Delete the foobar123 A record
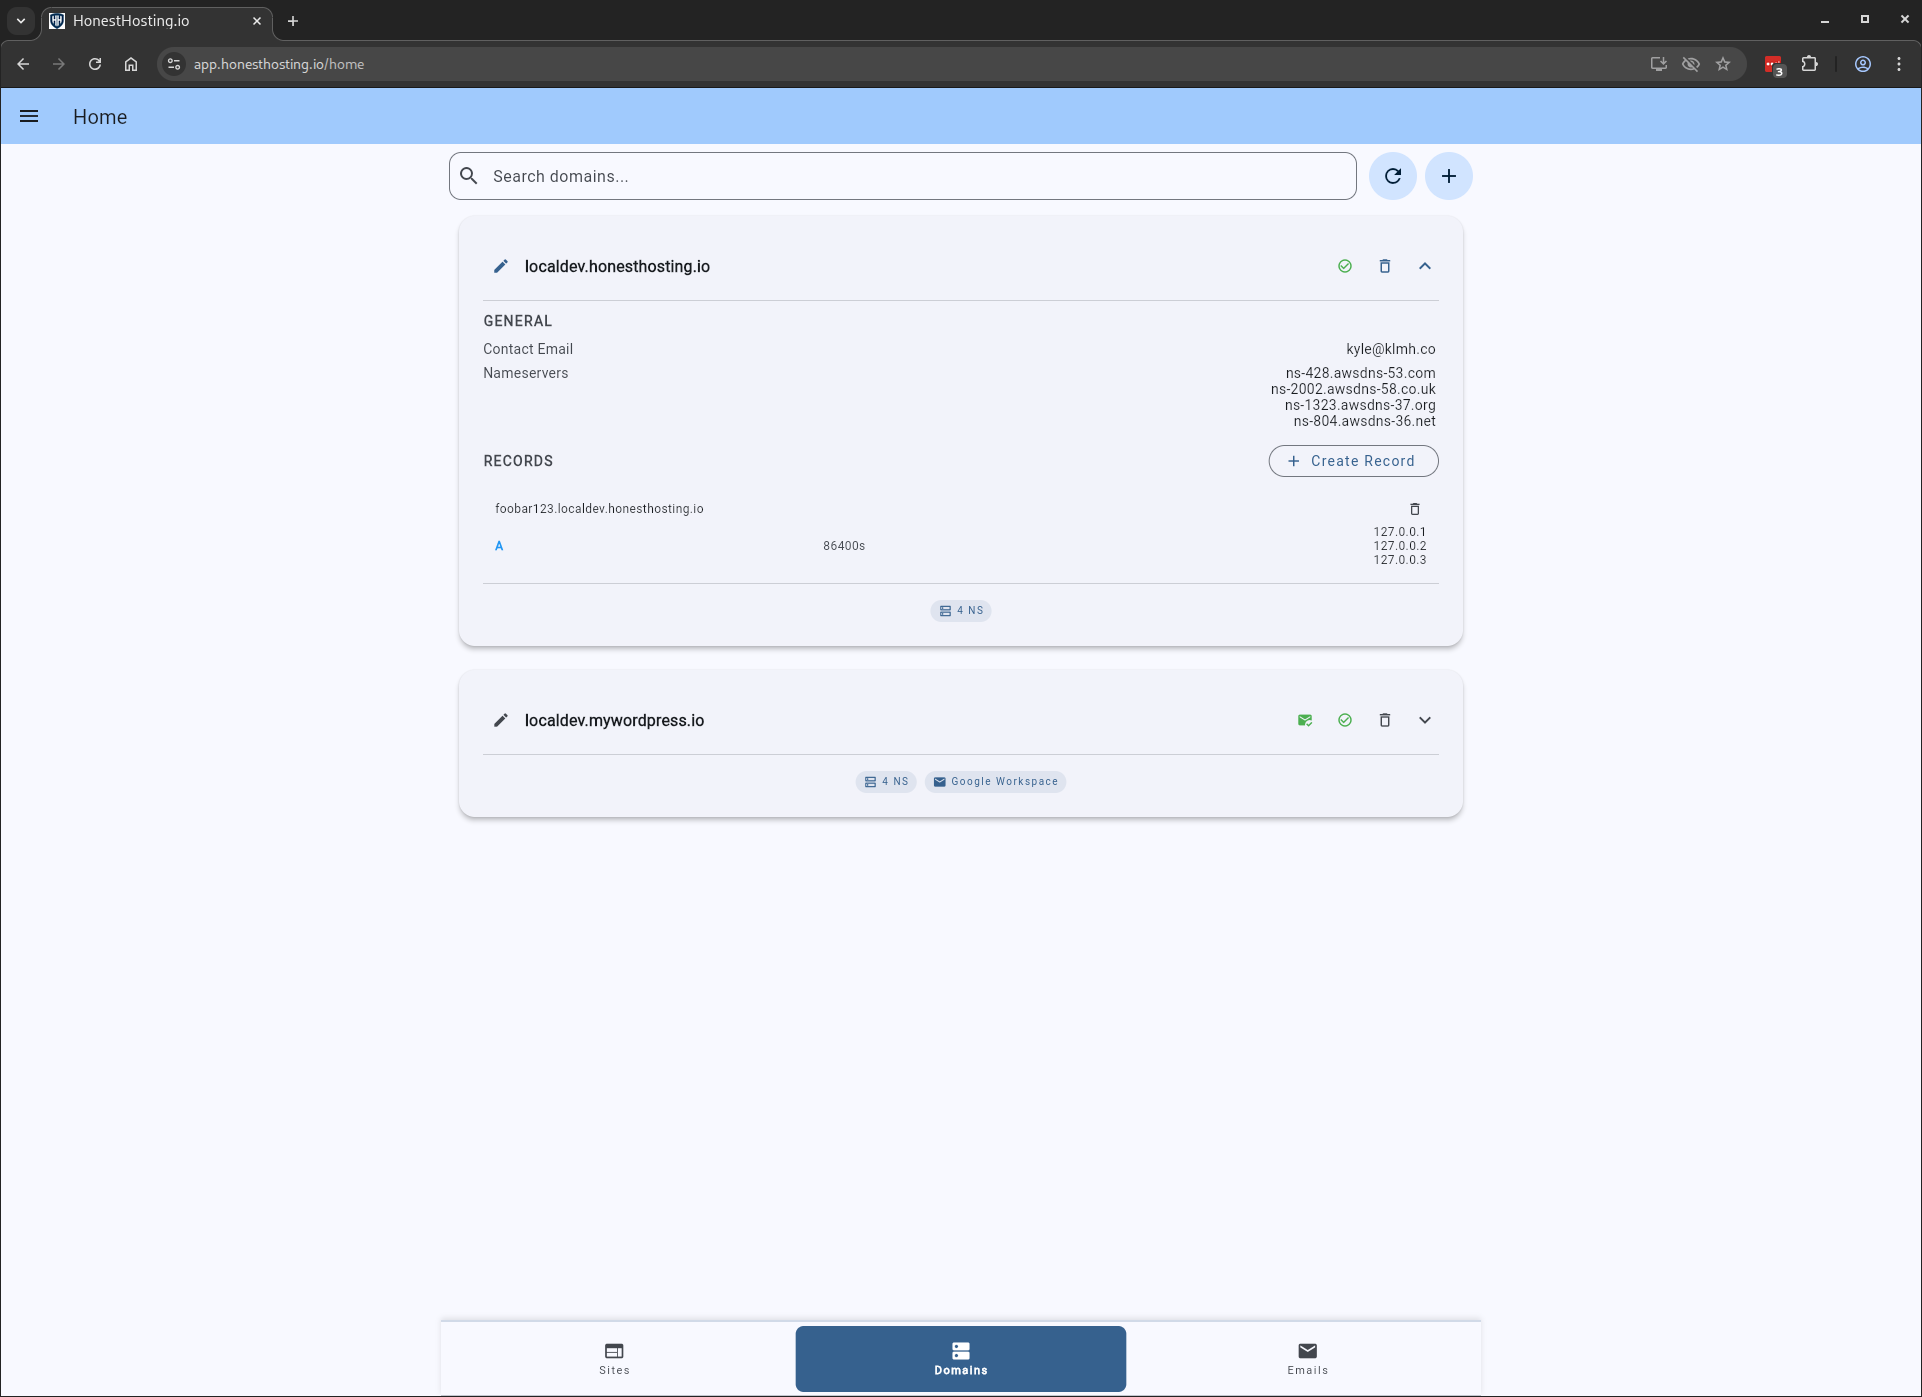Viewport: 1922px width, 1397px height. point(1414,509)
